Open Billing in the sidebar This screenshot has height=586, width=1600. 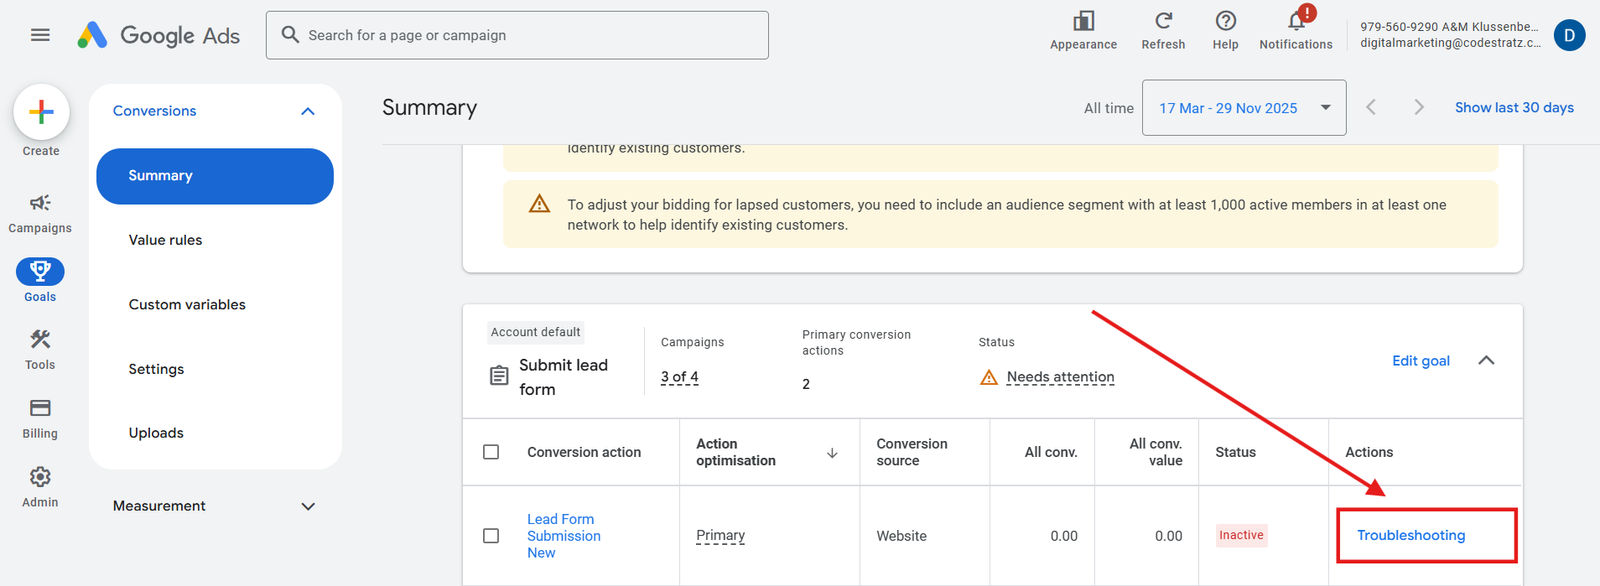pos(40,419)
